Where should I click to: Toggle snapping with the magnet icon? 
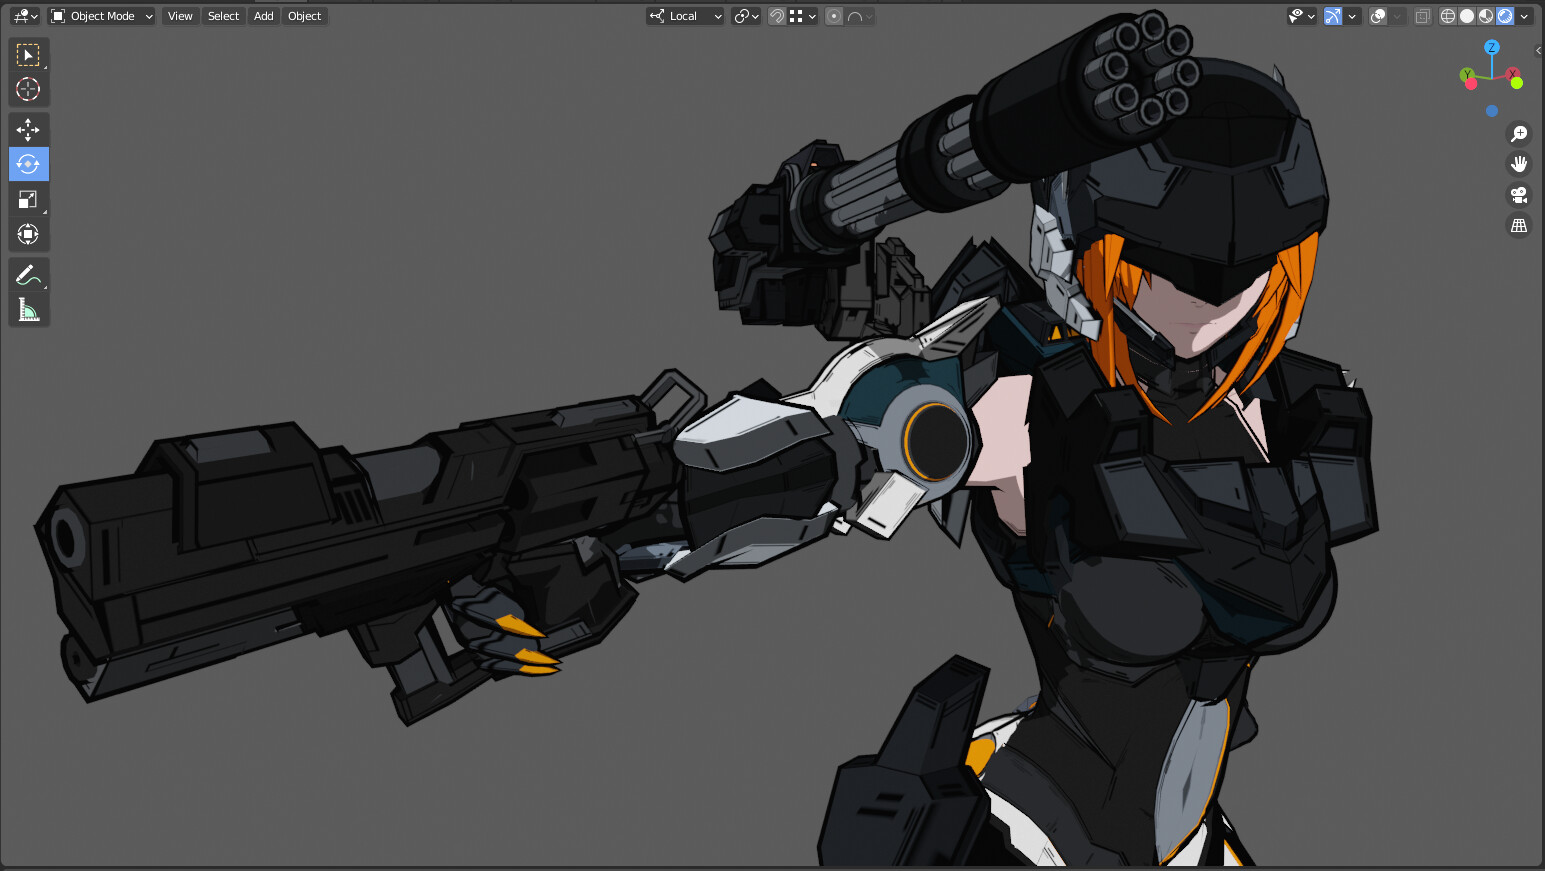pos(776,16)
